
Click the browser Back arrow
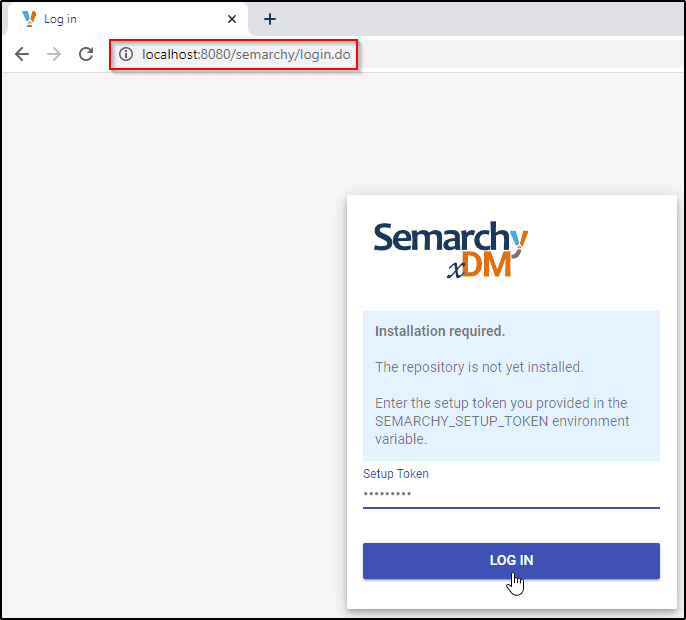[x=22, y=54]
